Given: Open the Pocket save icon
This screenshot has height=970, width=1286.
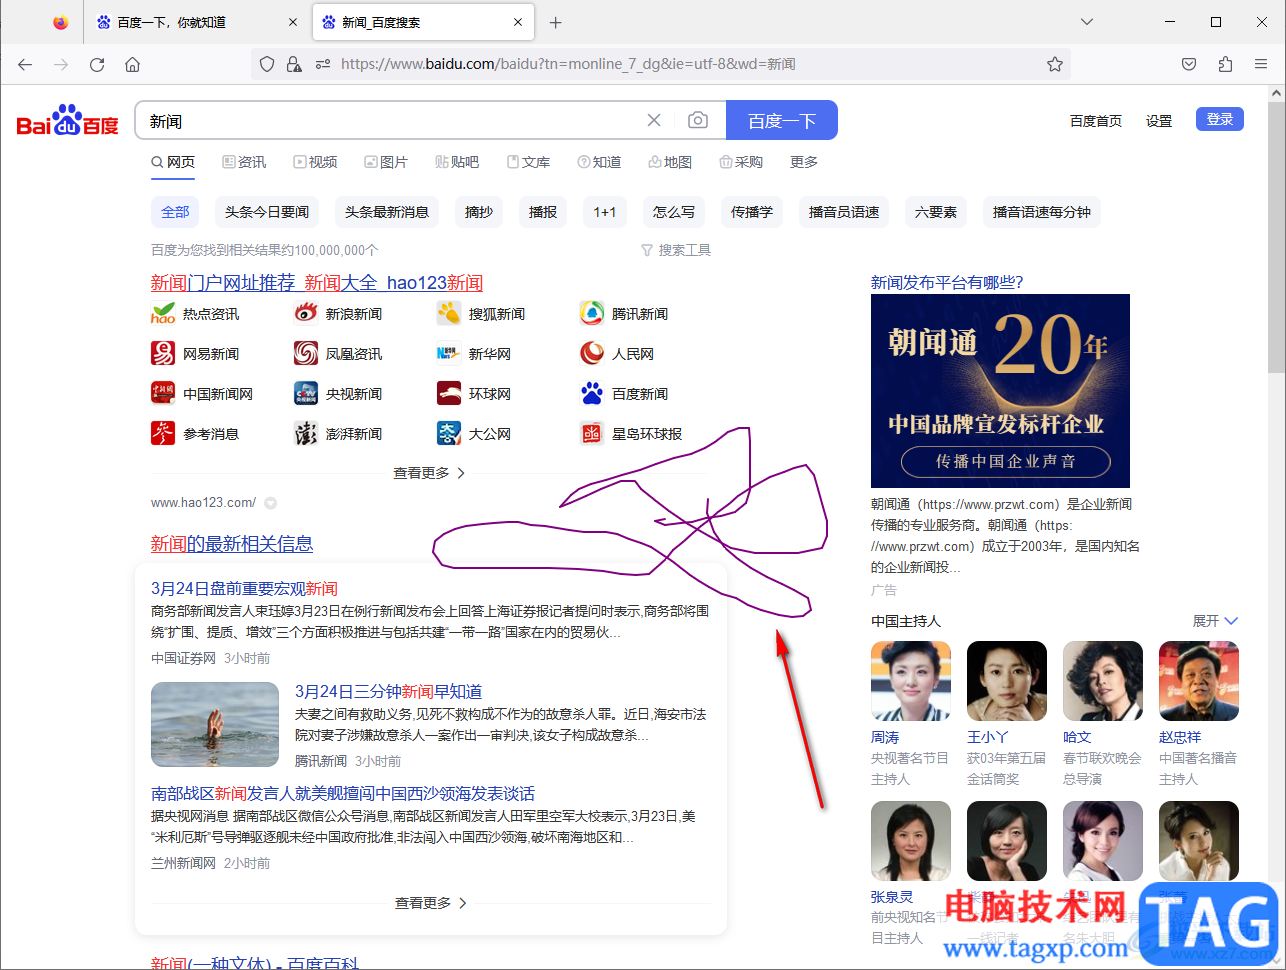Looking at the screenshot, I should [x=1189, y=64].
